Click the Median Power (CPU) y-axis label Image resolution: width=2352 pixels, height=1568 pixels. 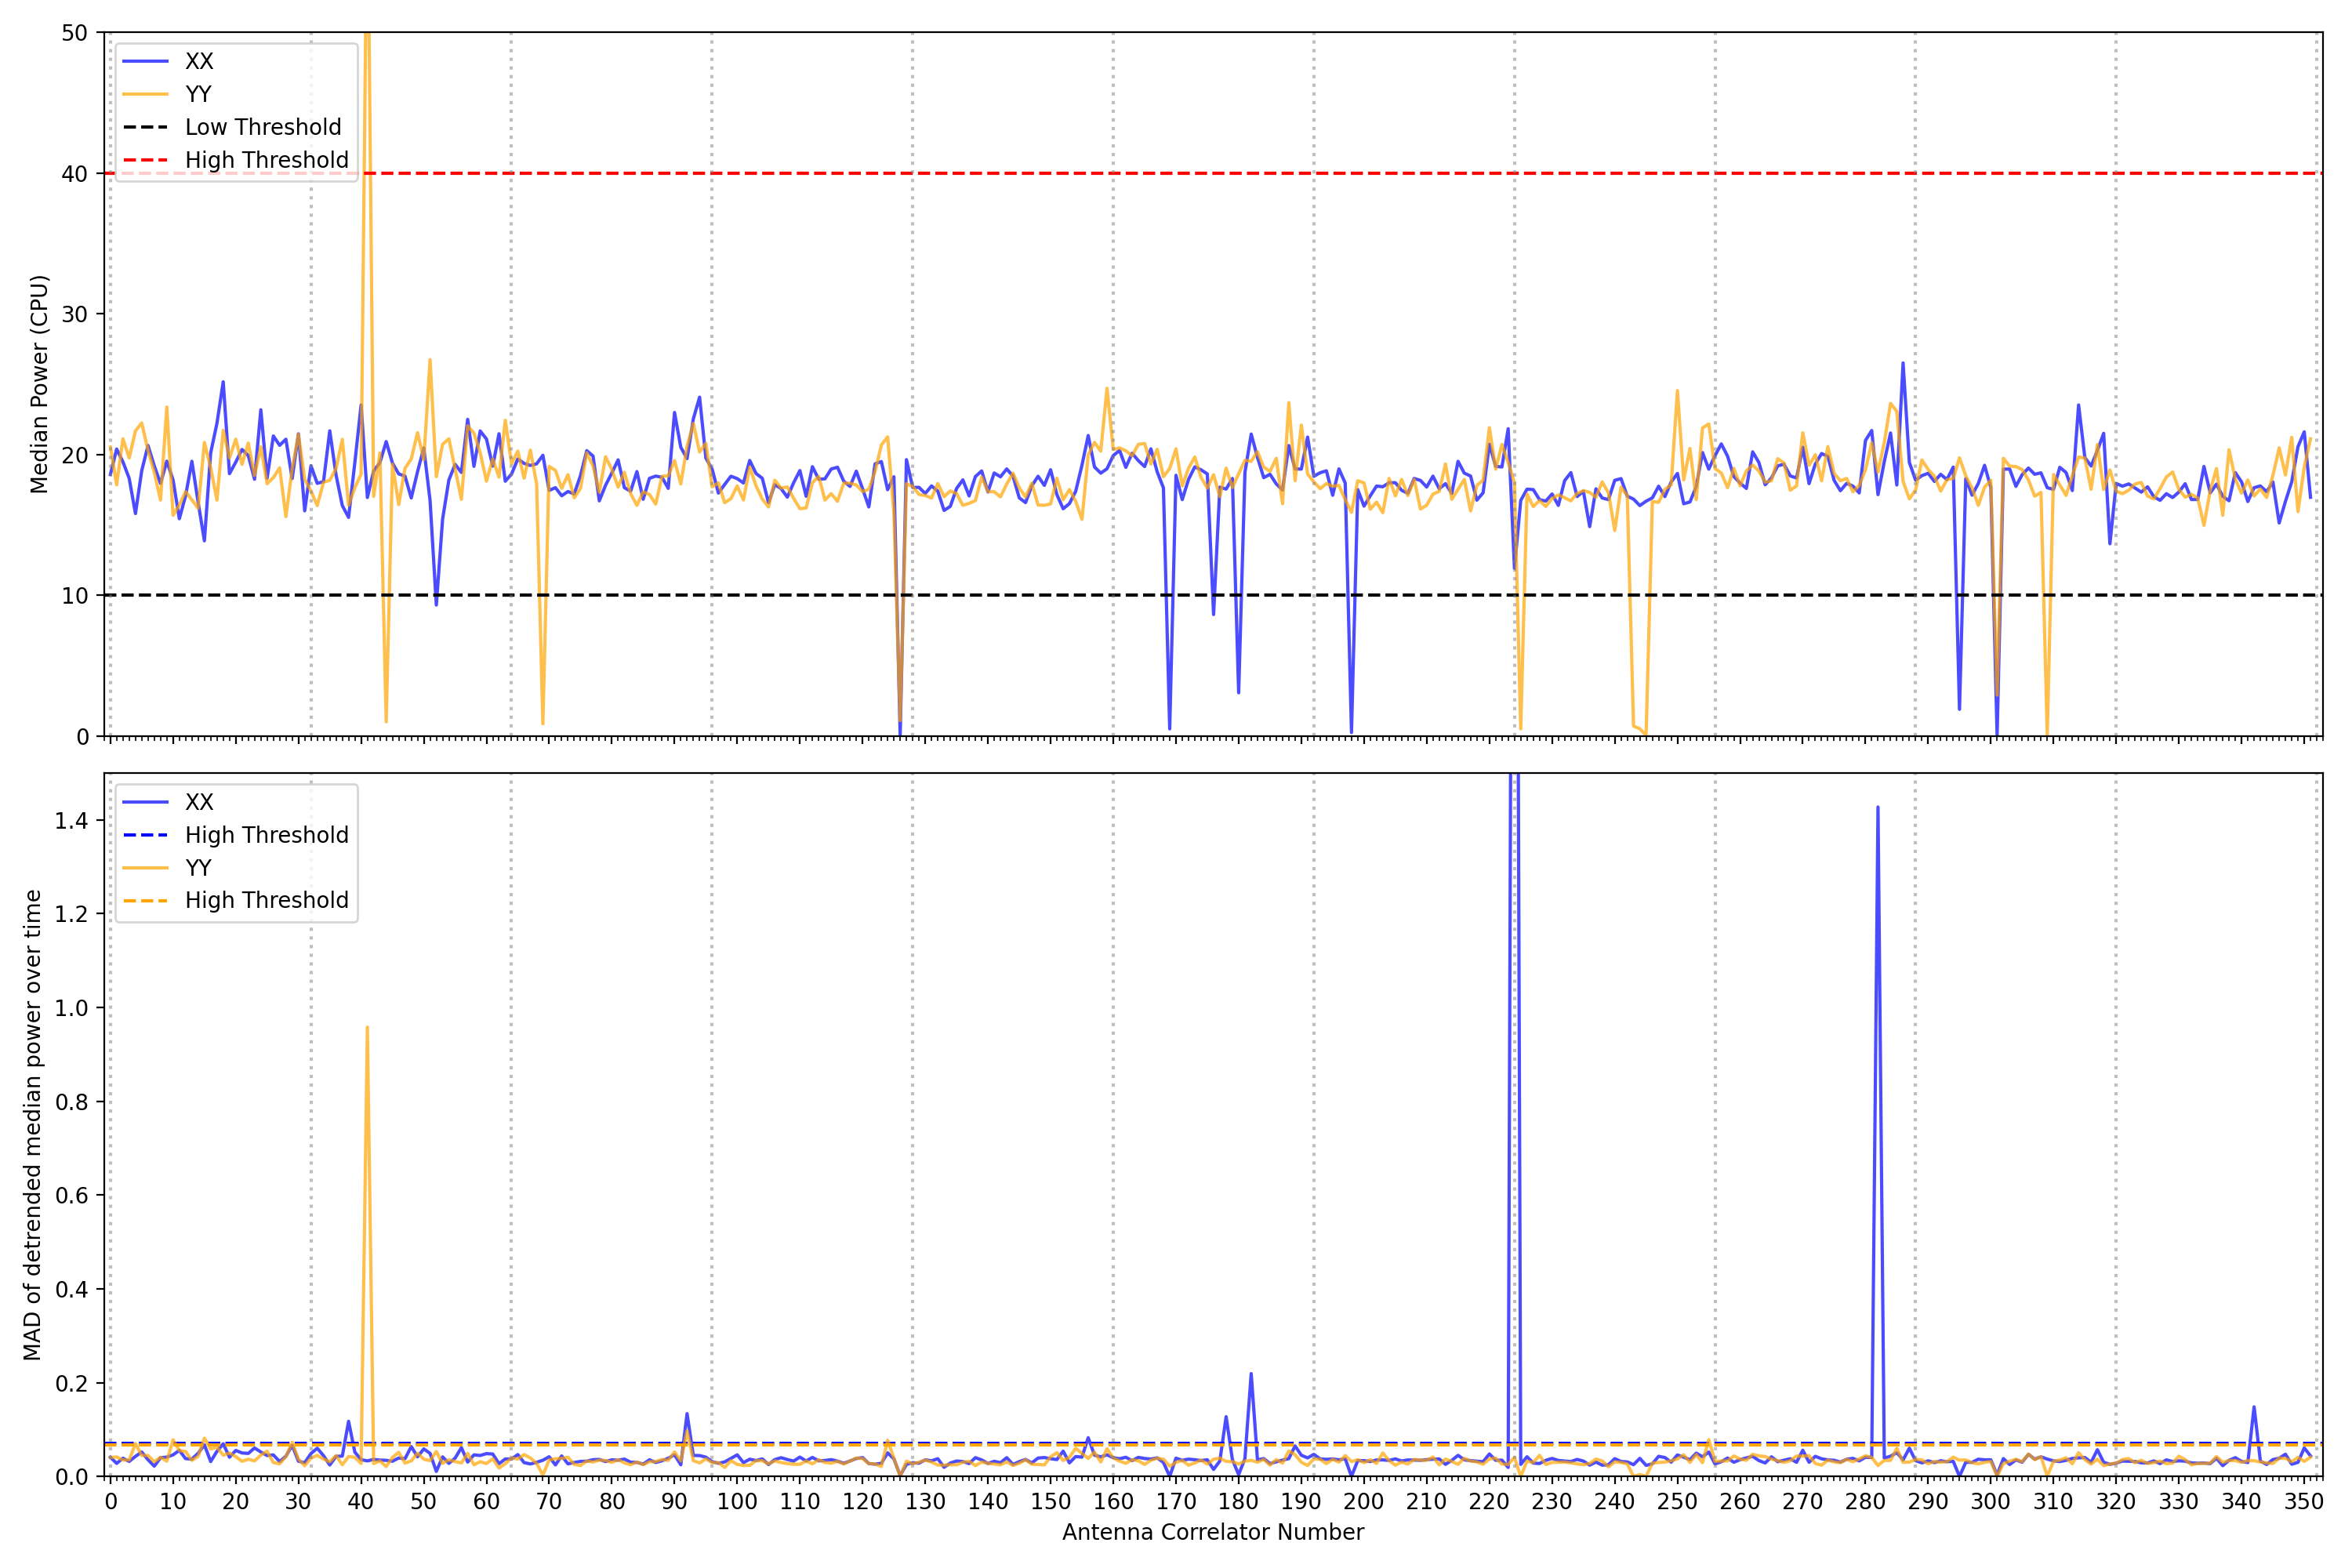point(39,384)
